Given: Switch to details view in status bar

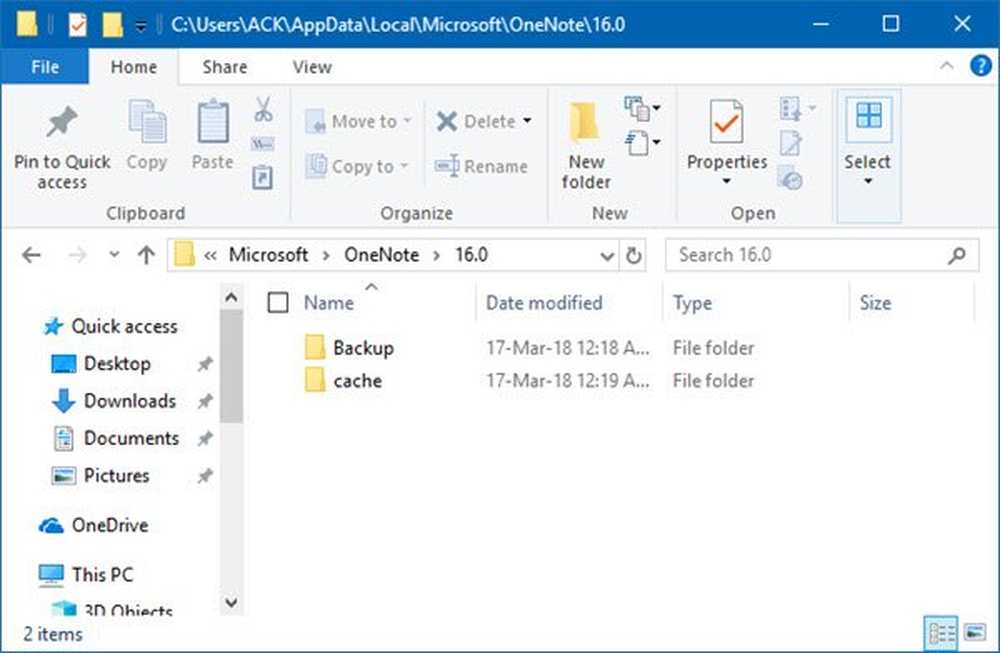Looking at the screenshot, I should (940, 633).
